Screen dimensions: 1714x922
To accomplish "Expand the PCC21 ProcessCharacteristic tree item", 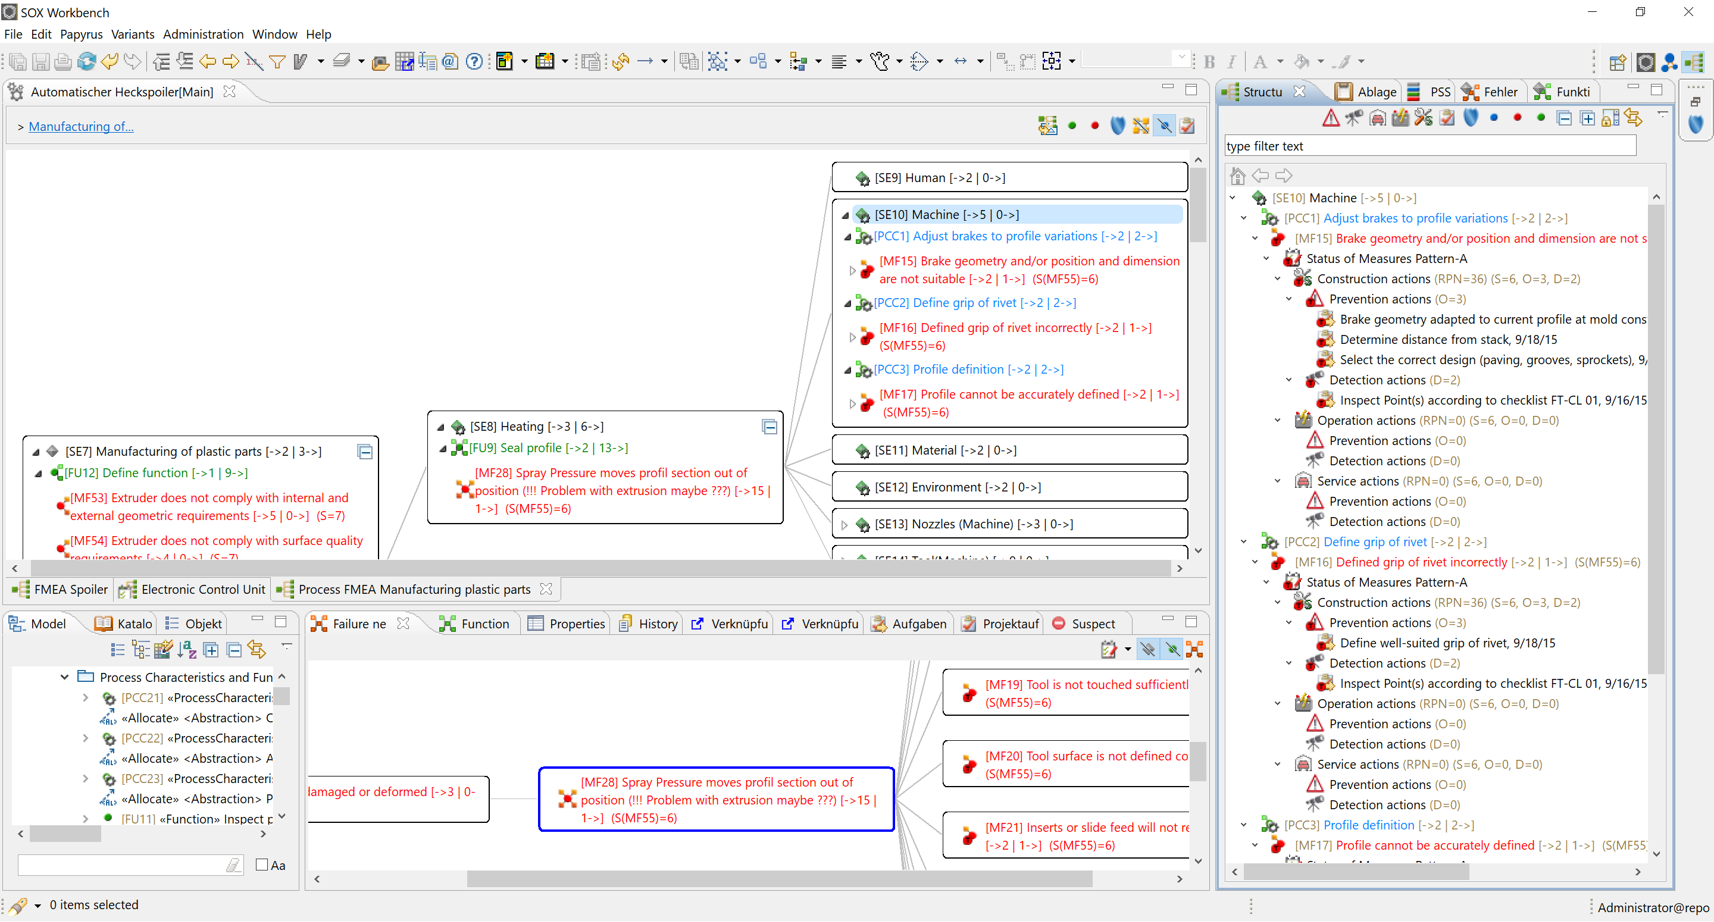I will pyautogui.click(x=86, y=698).
